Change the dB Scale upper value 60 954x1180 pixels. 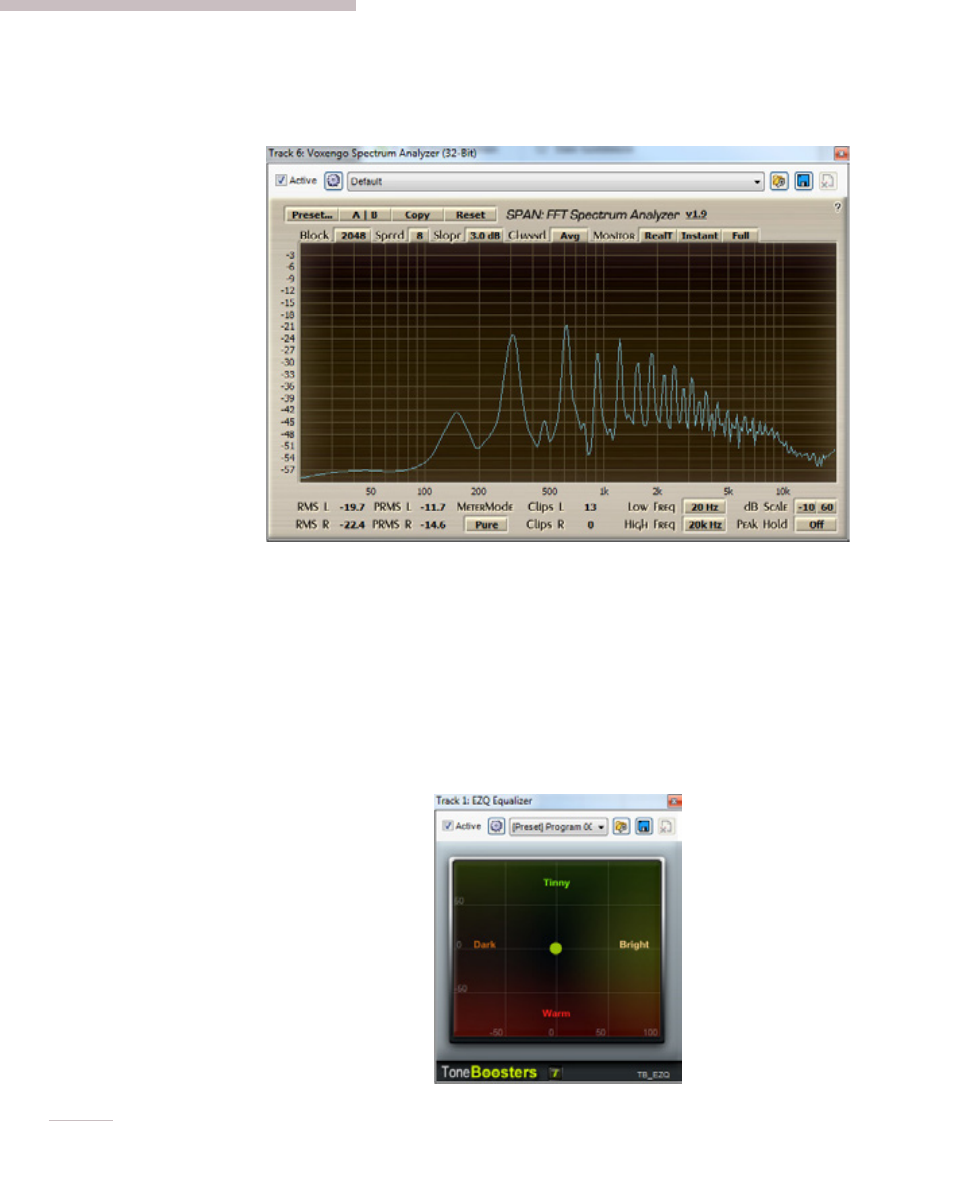coord(827,507)
